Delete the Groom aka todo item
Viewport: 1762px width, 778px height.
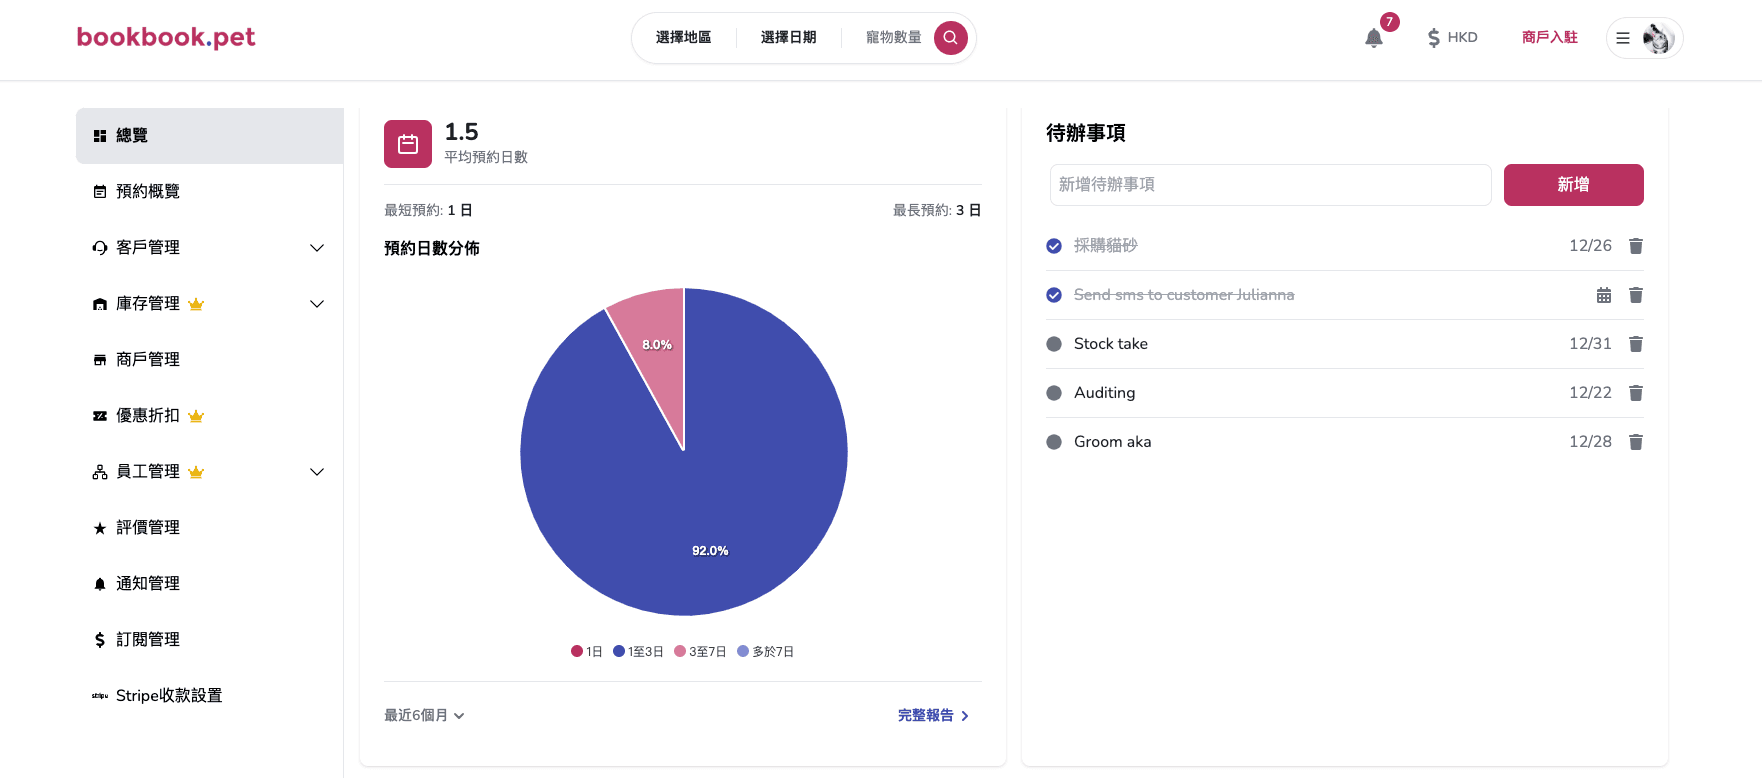click(1636, 442)
